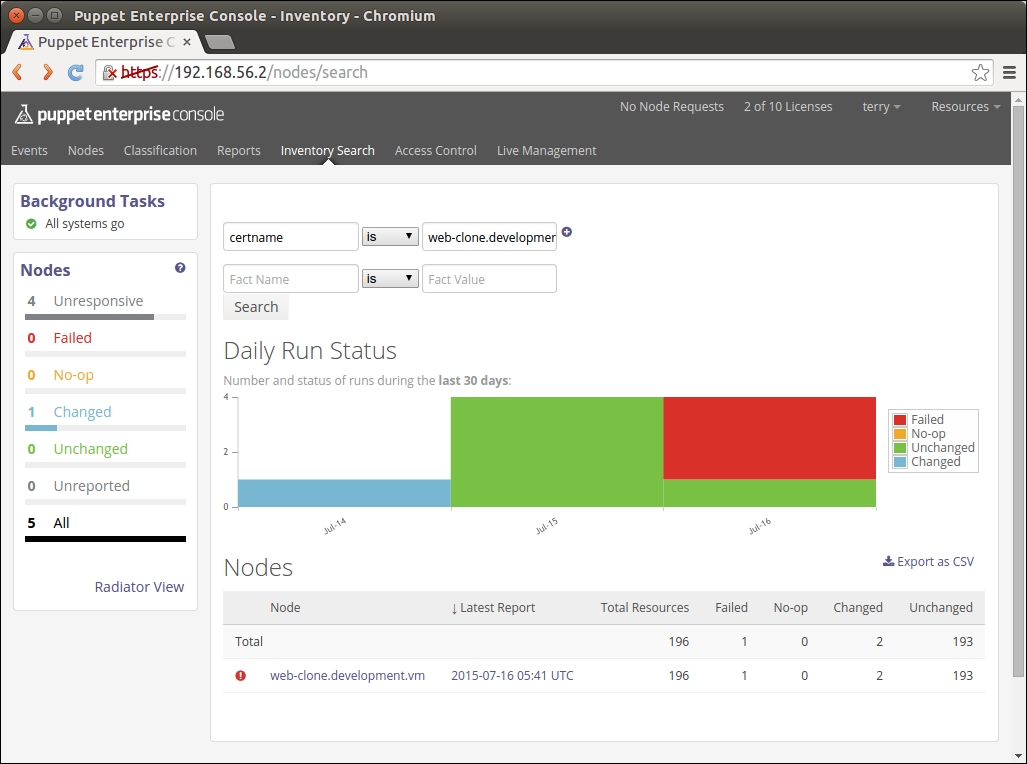Click the plus icon to add a search fact

567,232
